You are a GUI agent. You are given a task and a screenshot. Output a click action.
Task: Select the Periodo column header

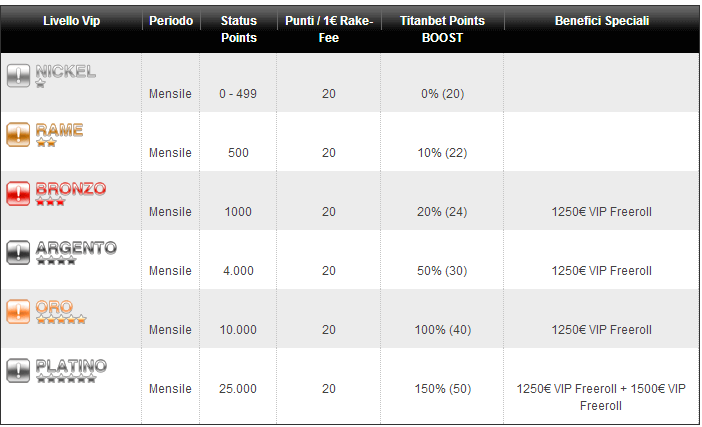click(x=171, y=21)
